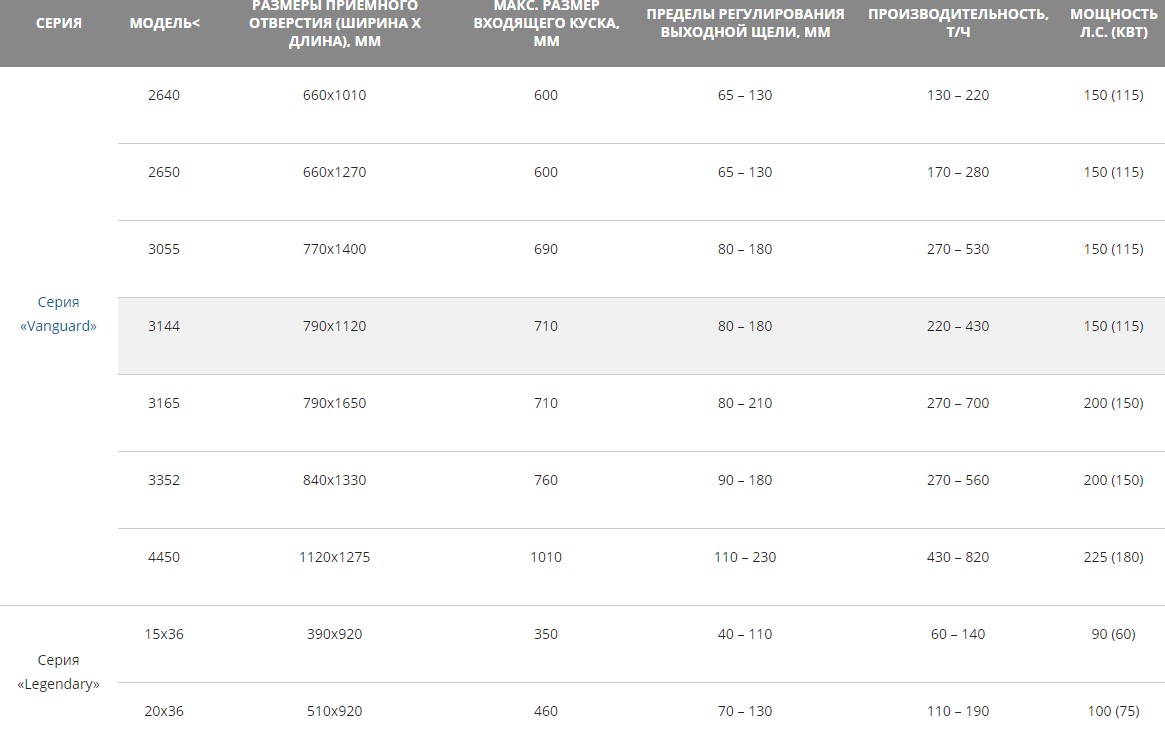Select model 15x36 cell

click(163, 635)
